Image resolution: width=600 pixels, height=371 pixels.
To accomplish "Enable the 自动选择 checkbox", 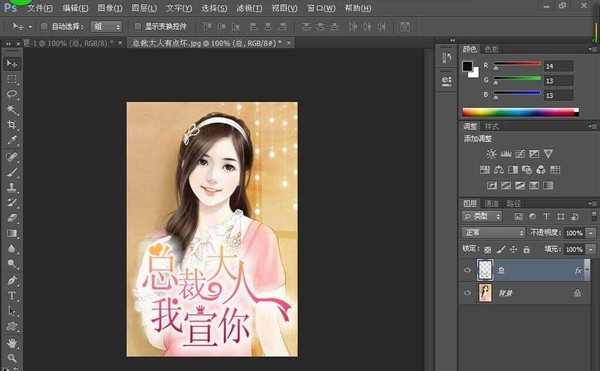I will [44, 26].
